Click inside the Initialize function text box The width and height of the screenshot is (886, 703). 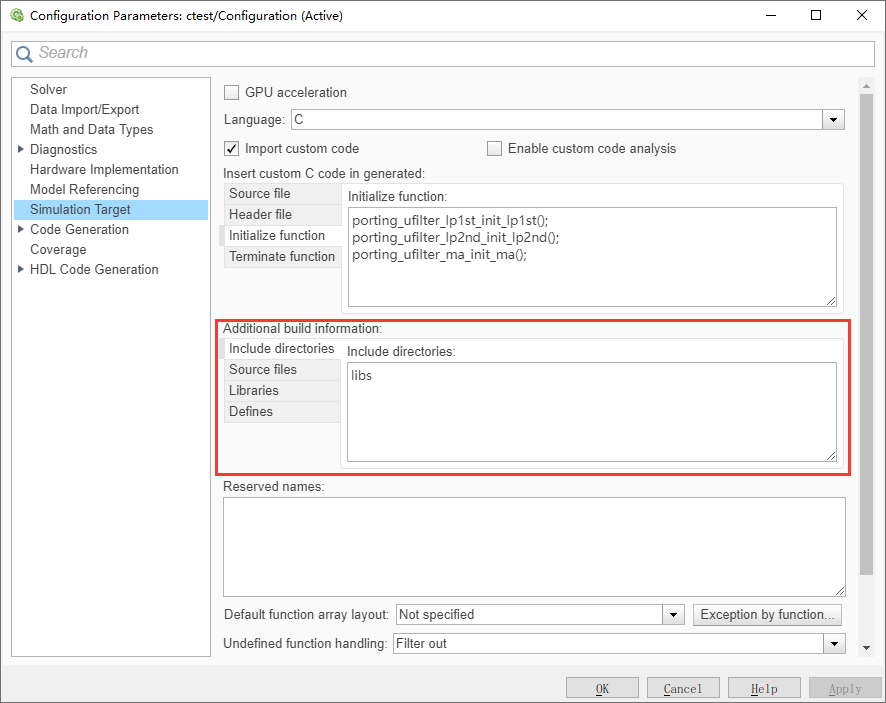pyautogui.click(x=592, y=257)
